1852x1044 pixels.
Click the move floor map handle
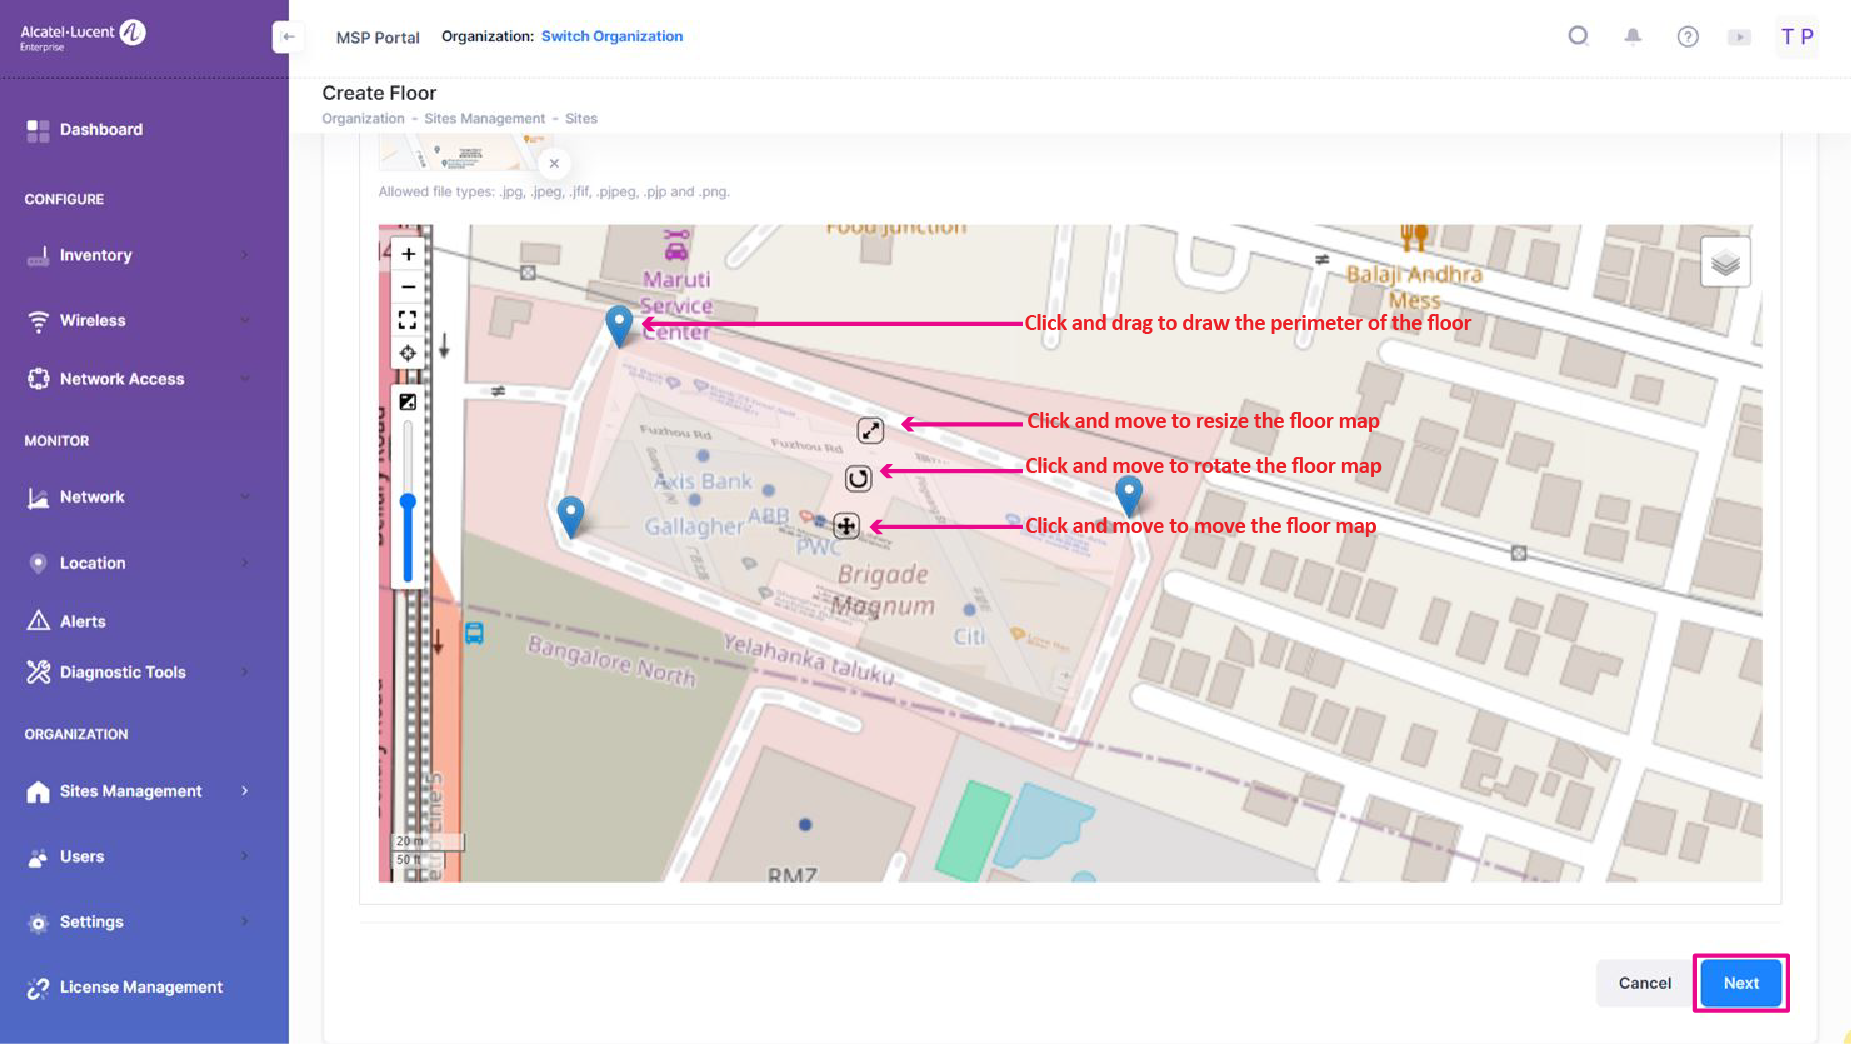846,526
